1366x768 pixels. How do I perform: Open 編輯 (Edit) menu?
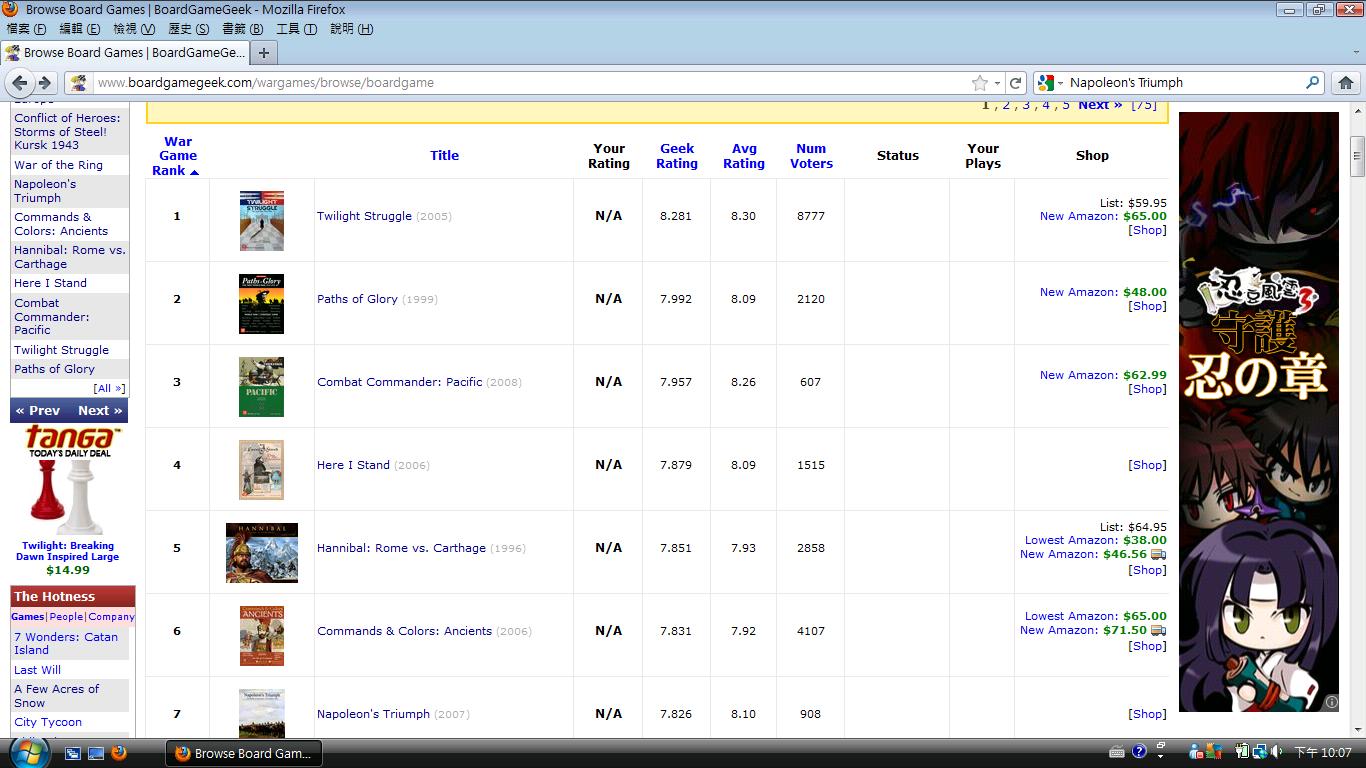[79, 29]
